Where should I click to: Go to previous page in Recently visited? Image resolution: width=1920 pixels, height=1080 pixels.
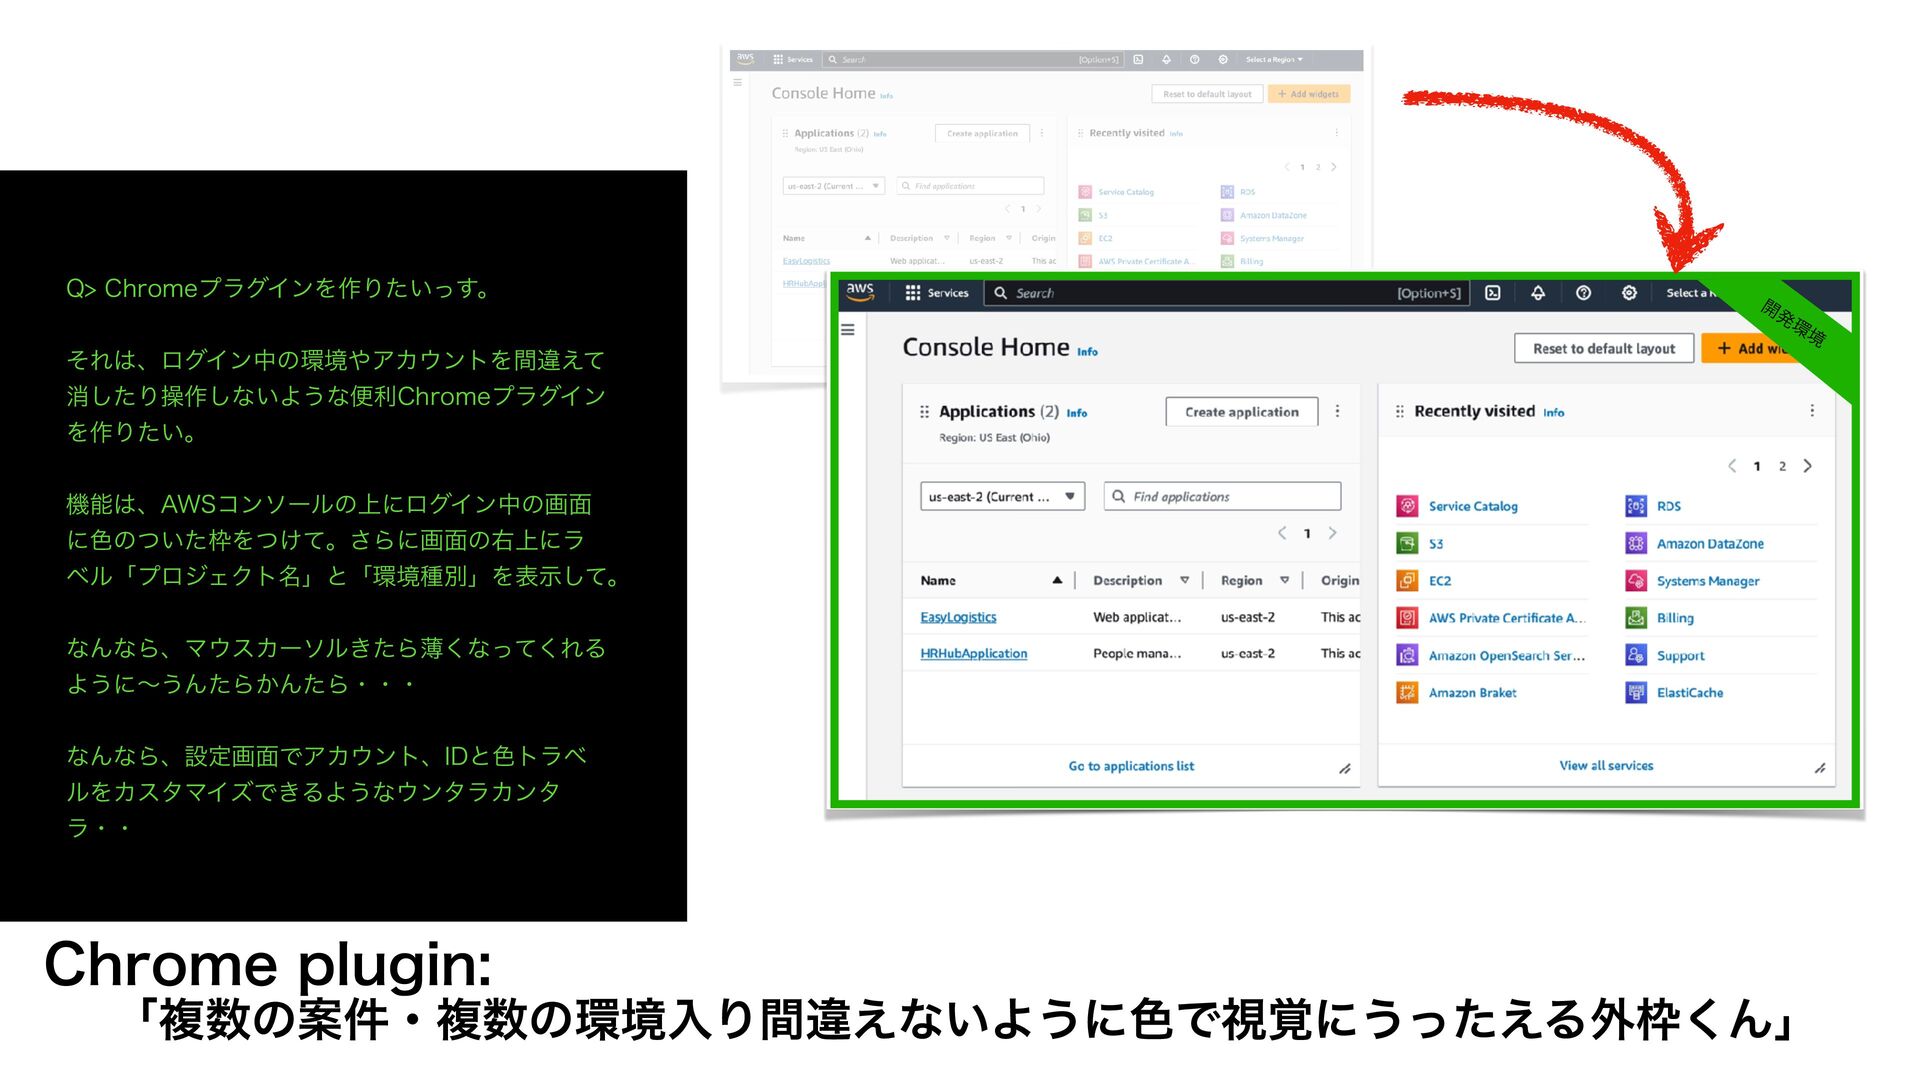click(1732, 466)
